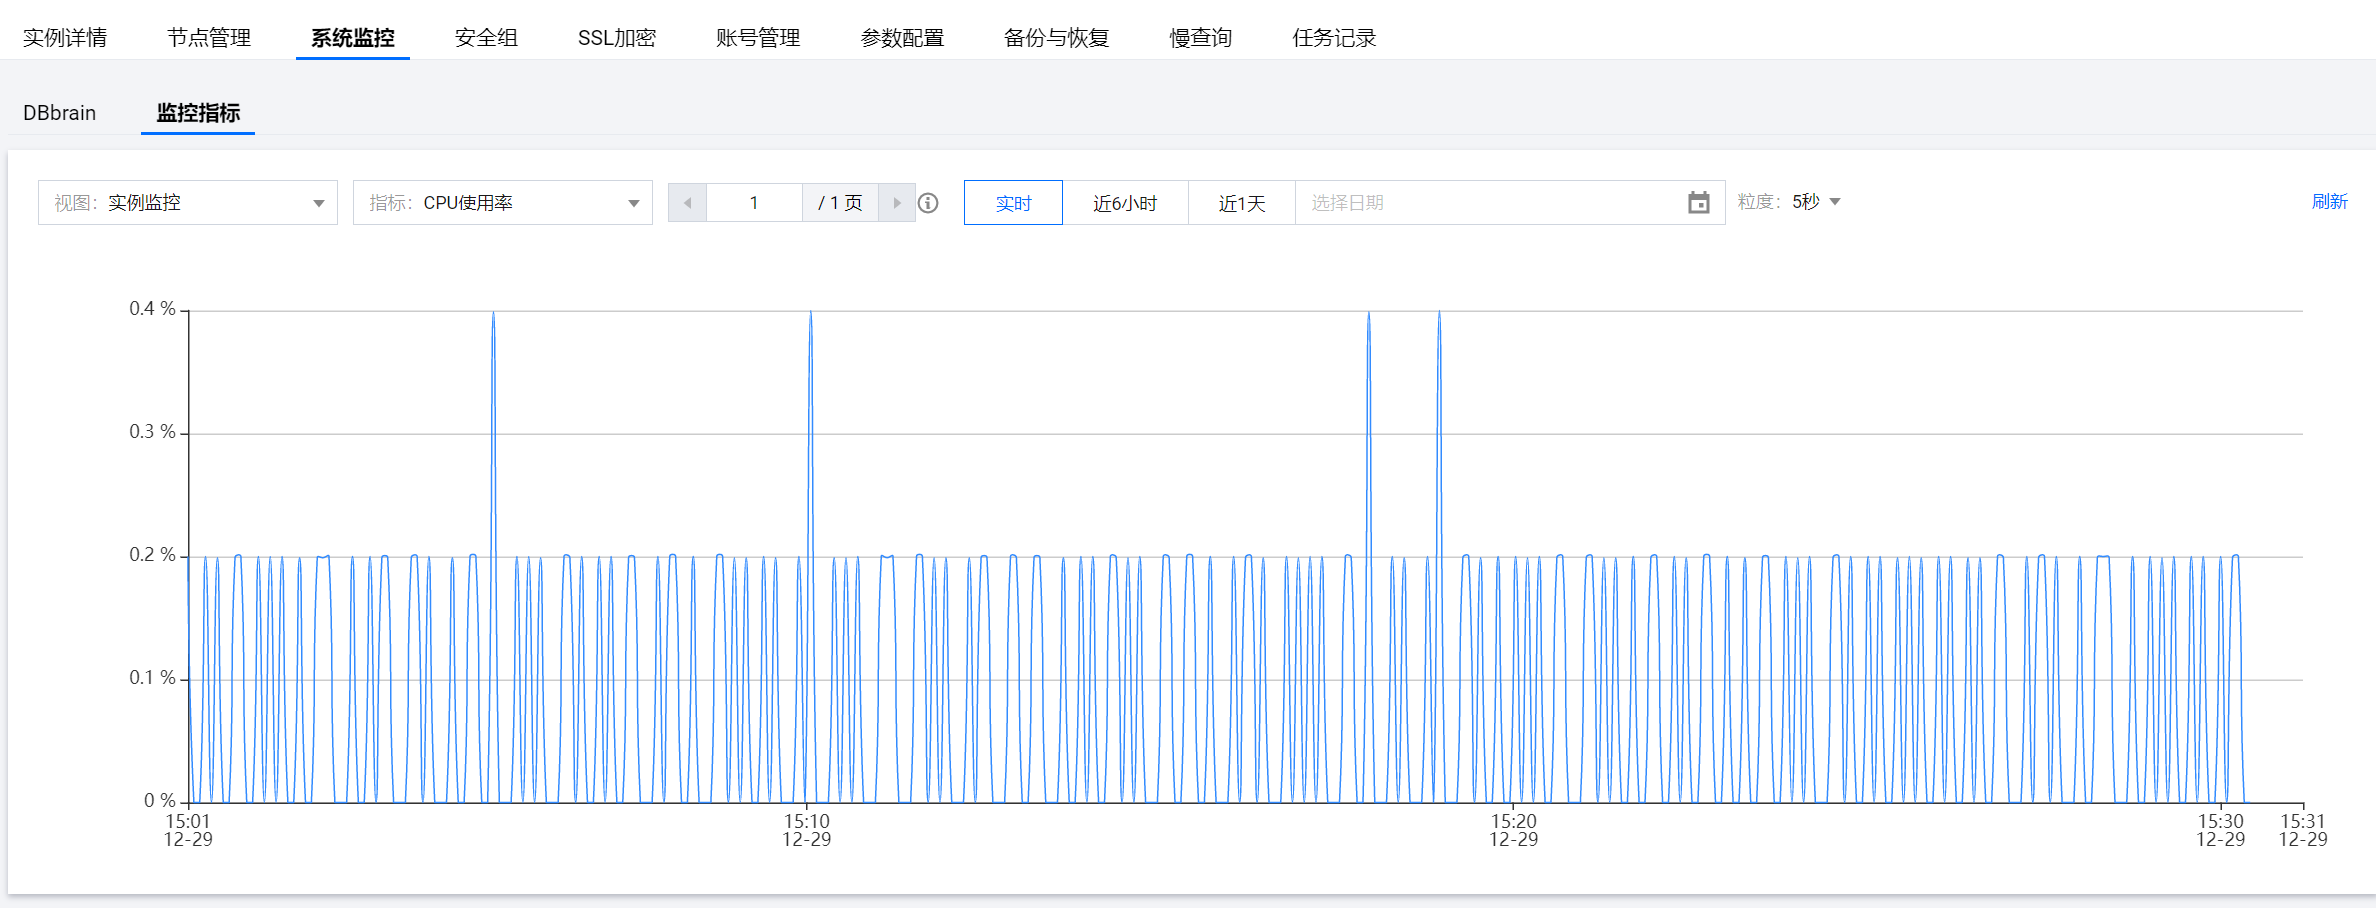
Task: View the 备份与恢复 tab
Action: tap(1057, 38)
